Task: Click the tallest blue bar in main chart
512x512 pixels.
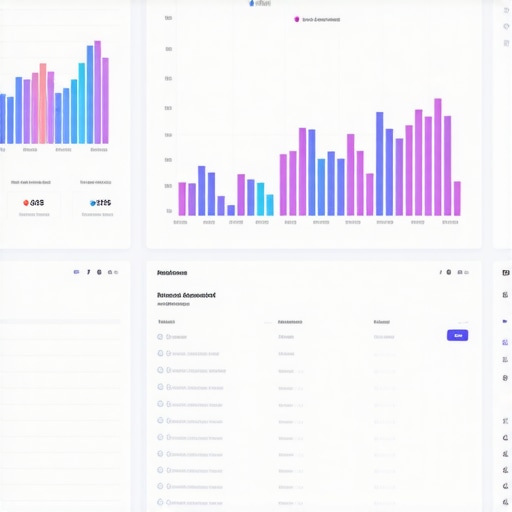Action: (x=380, y=164)
